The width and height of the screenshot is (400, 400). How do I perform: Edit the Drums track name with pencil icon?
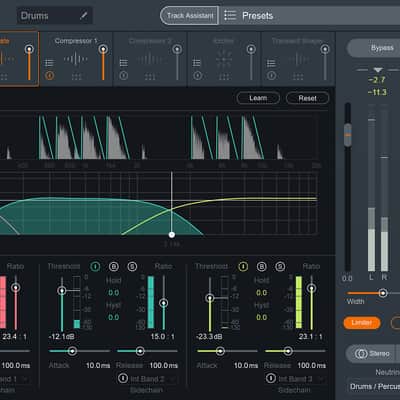click(84, 15)
